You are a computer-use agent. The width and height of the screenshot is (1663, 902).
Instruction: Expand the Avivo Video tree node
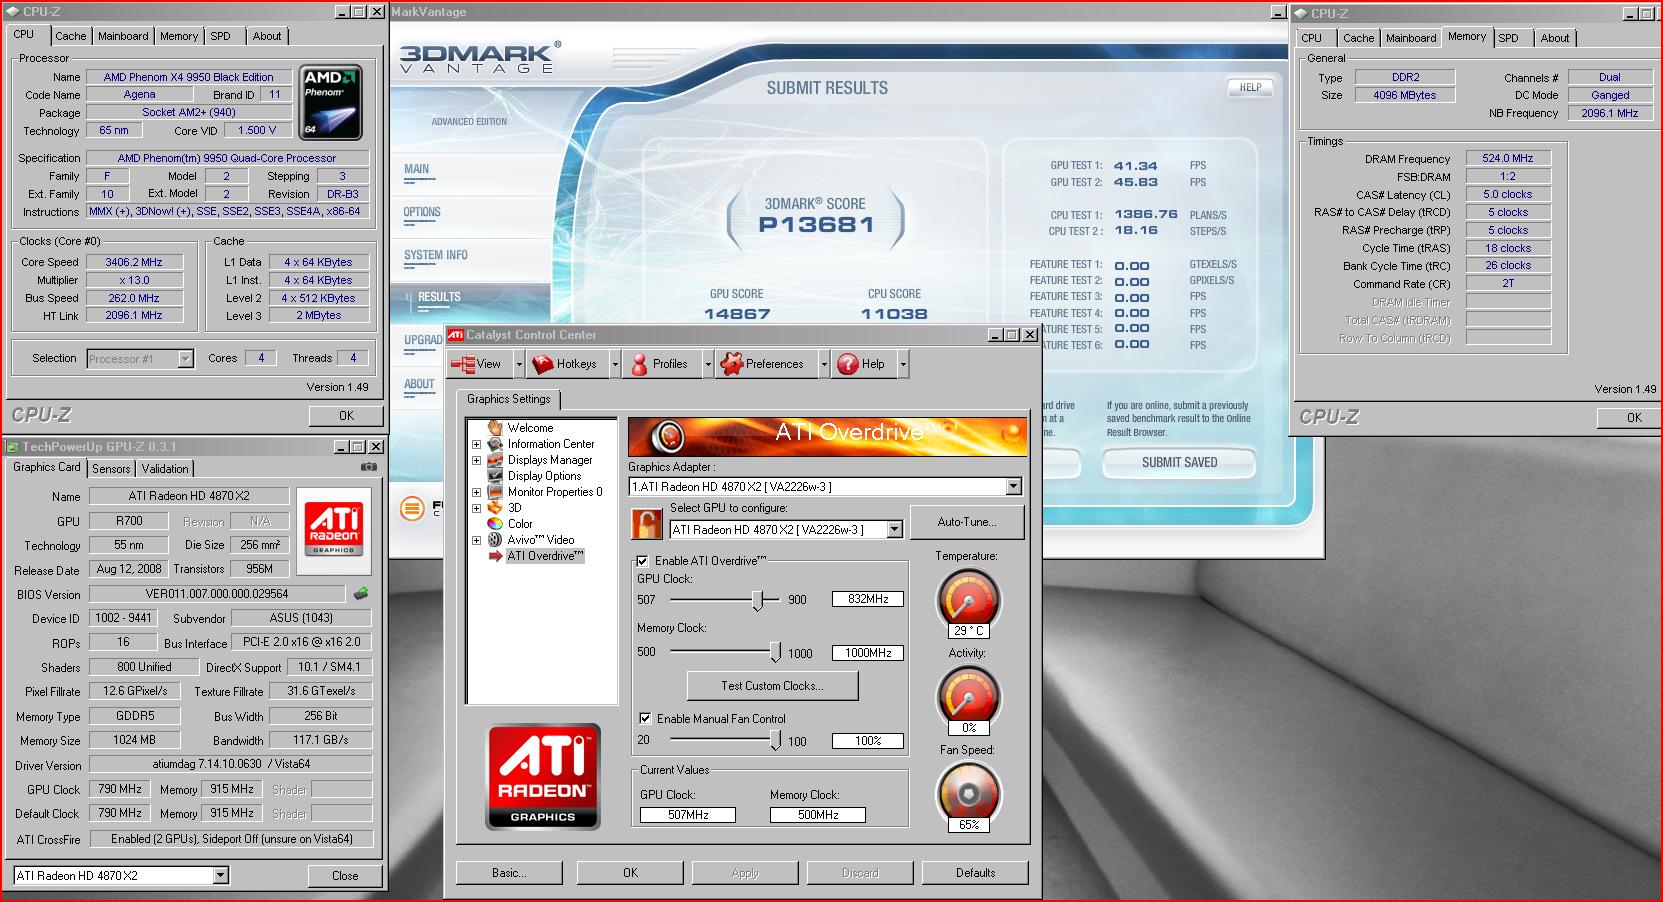pos(477,540)
